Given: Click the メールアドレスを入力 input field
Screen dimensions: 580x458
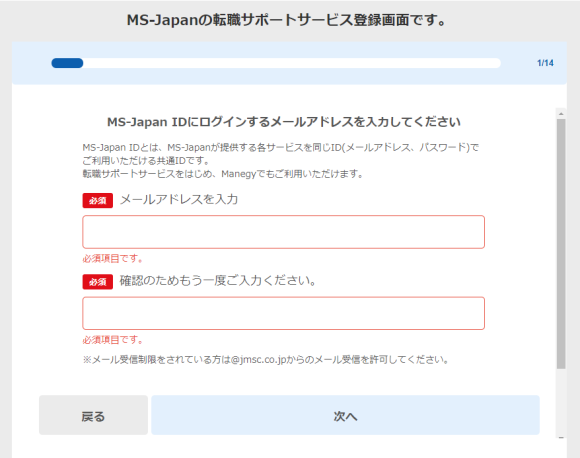Looking at the screenshot, I should click(283, 232).
